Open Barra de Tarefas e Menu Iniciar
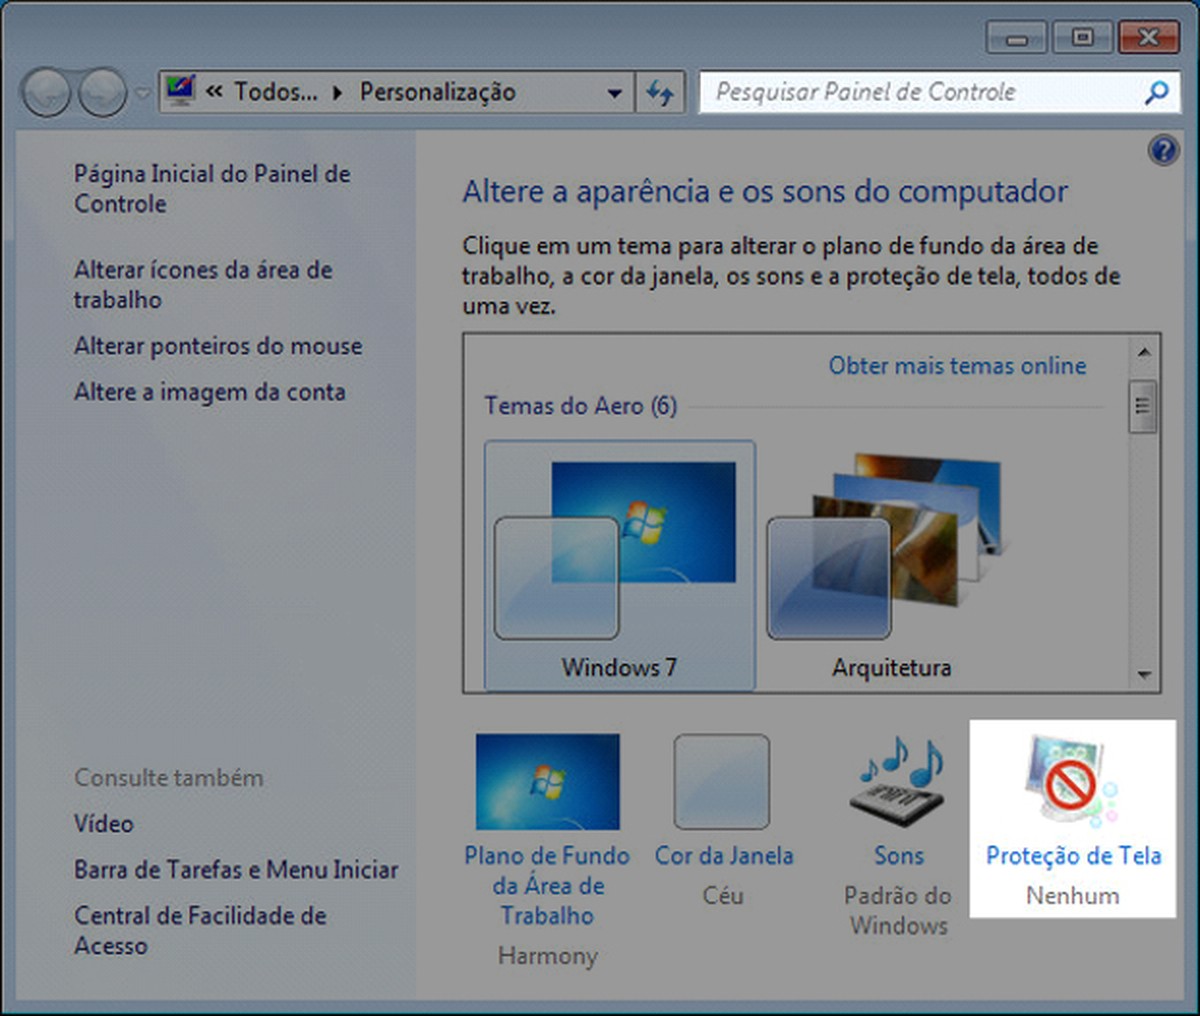 point(236,870)
